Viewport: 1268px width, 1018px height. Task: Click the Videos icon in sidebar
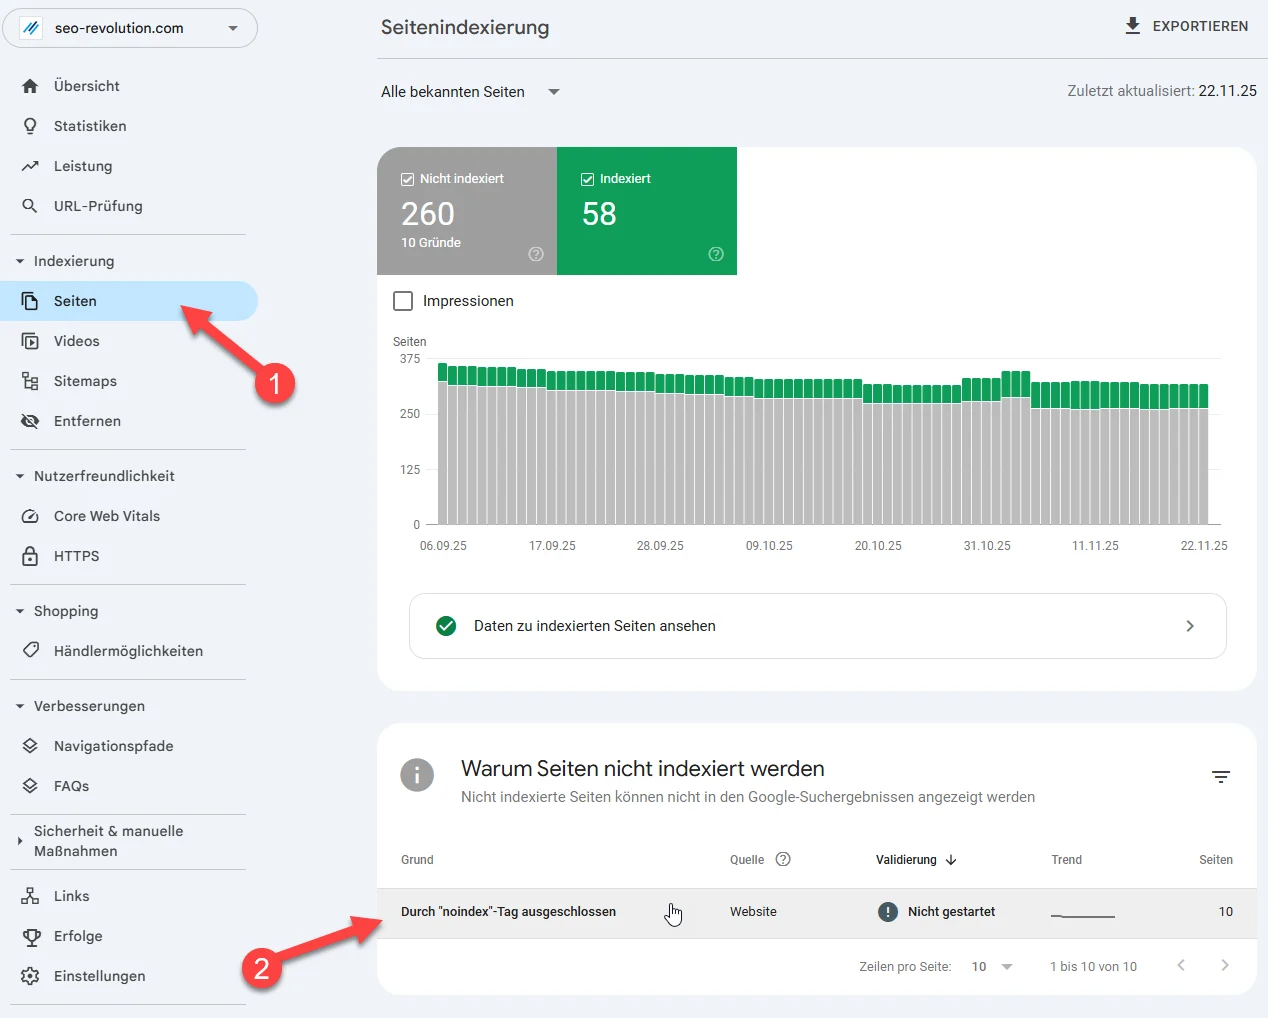[x=30, y=341]
